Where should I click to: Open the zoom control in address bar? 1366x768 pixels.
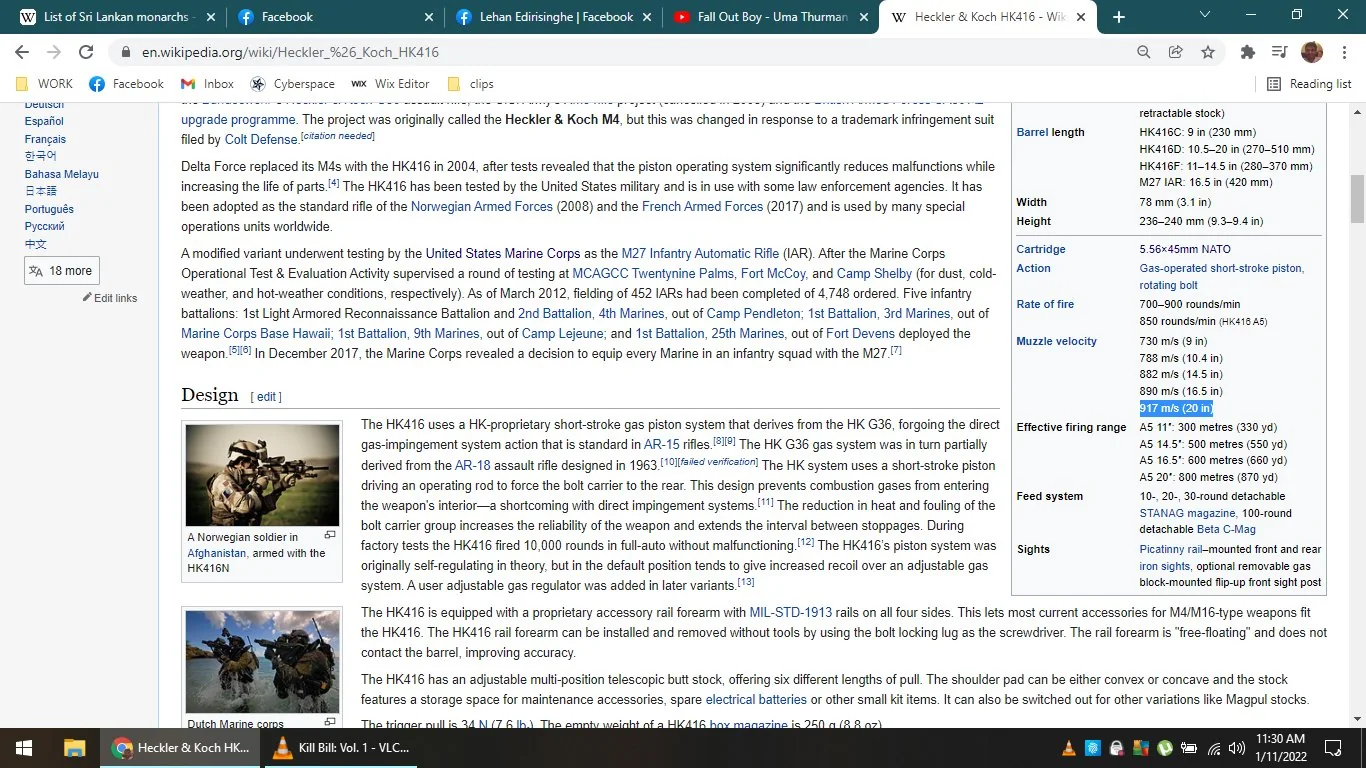coord(1144,52)
